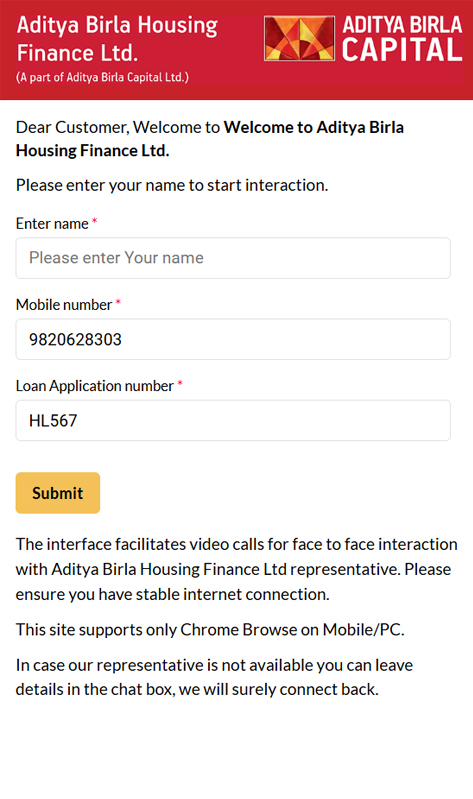Click the Aditya Birla Housing Finance Ltd. header title
473x799 pixels.
click(x=117, y=39)
